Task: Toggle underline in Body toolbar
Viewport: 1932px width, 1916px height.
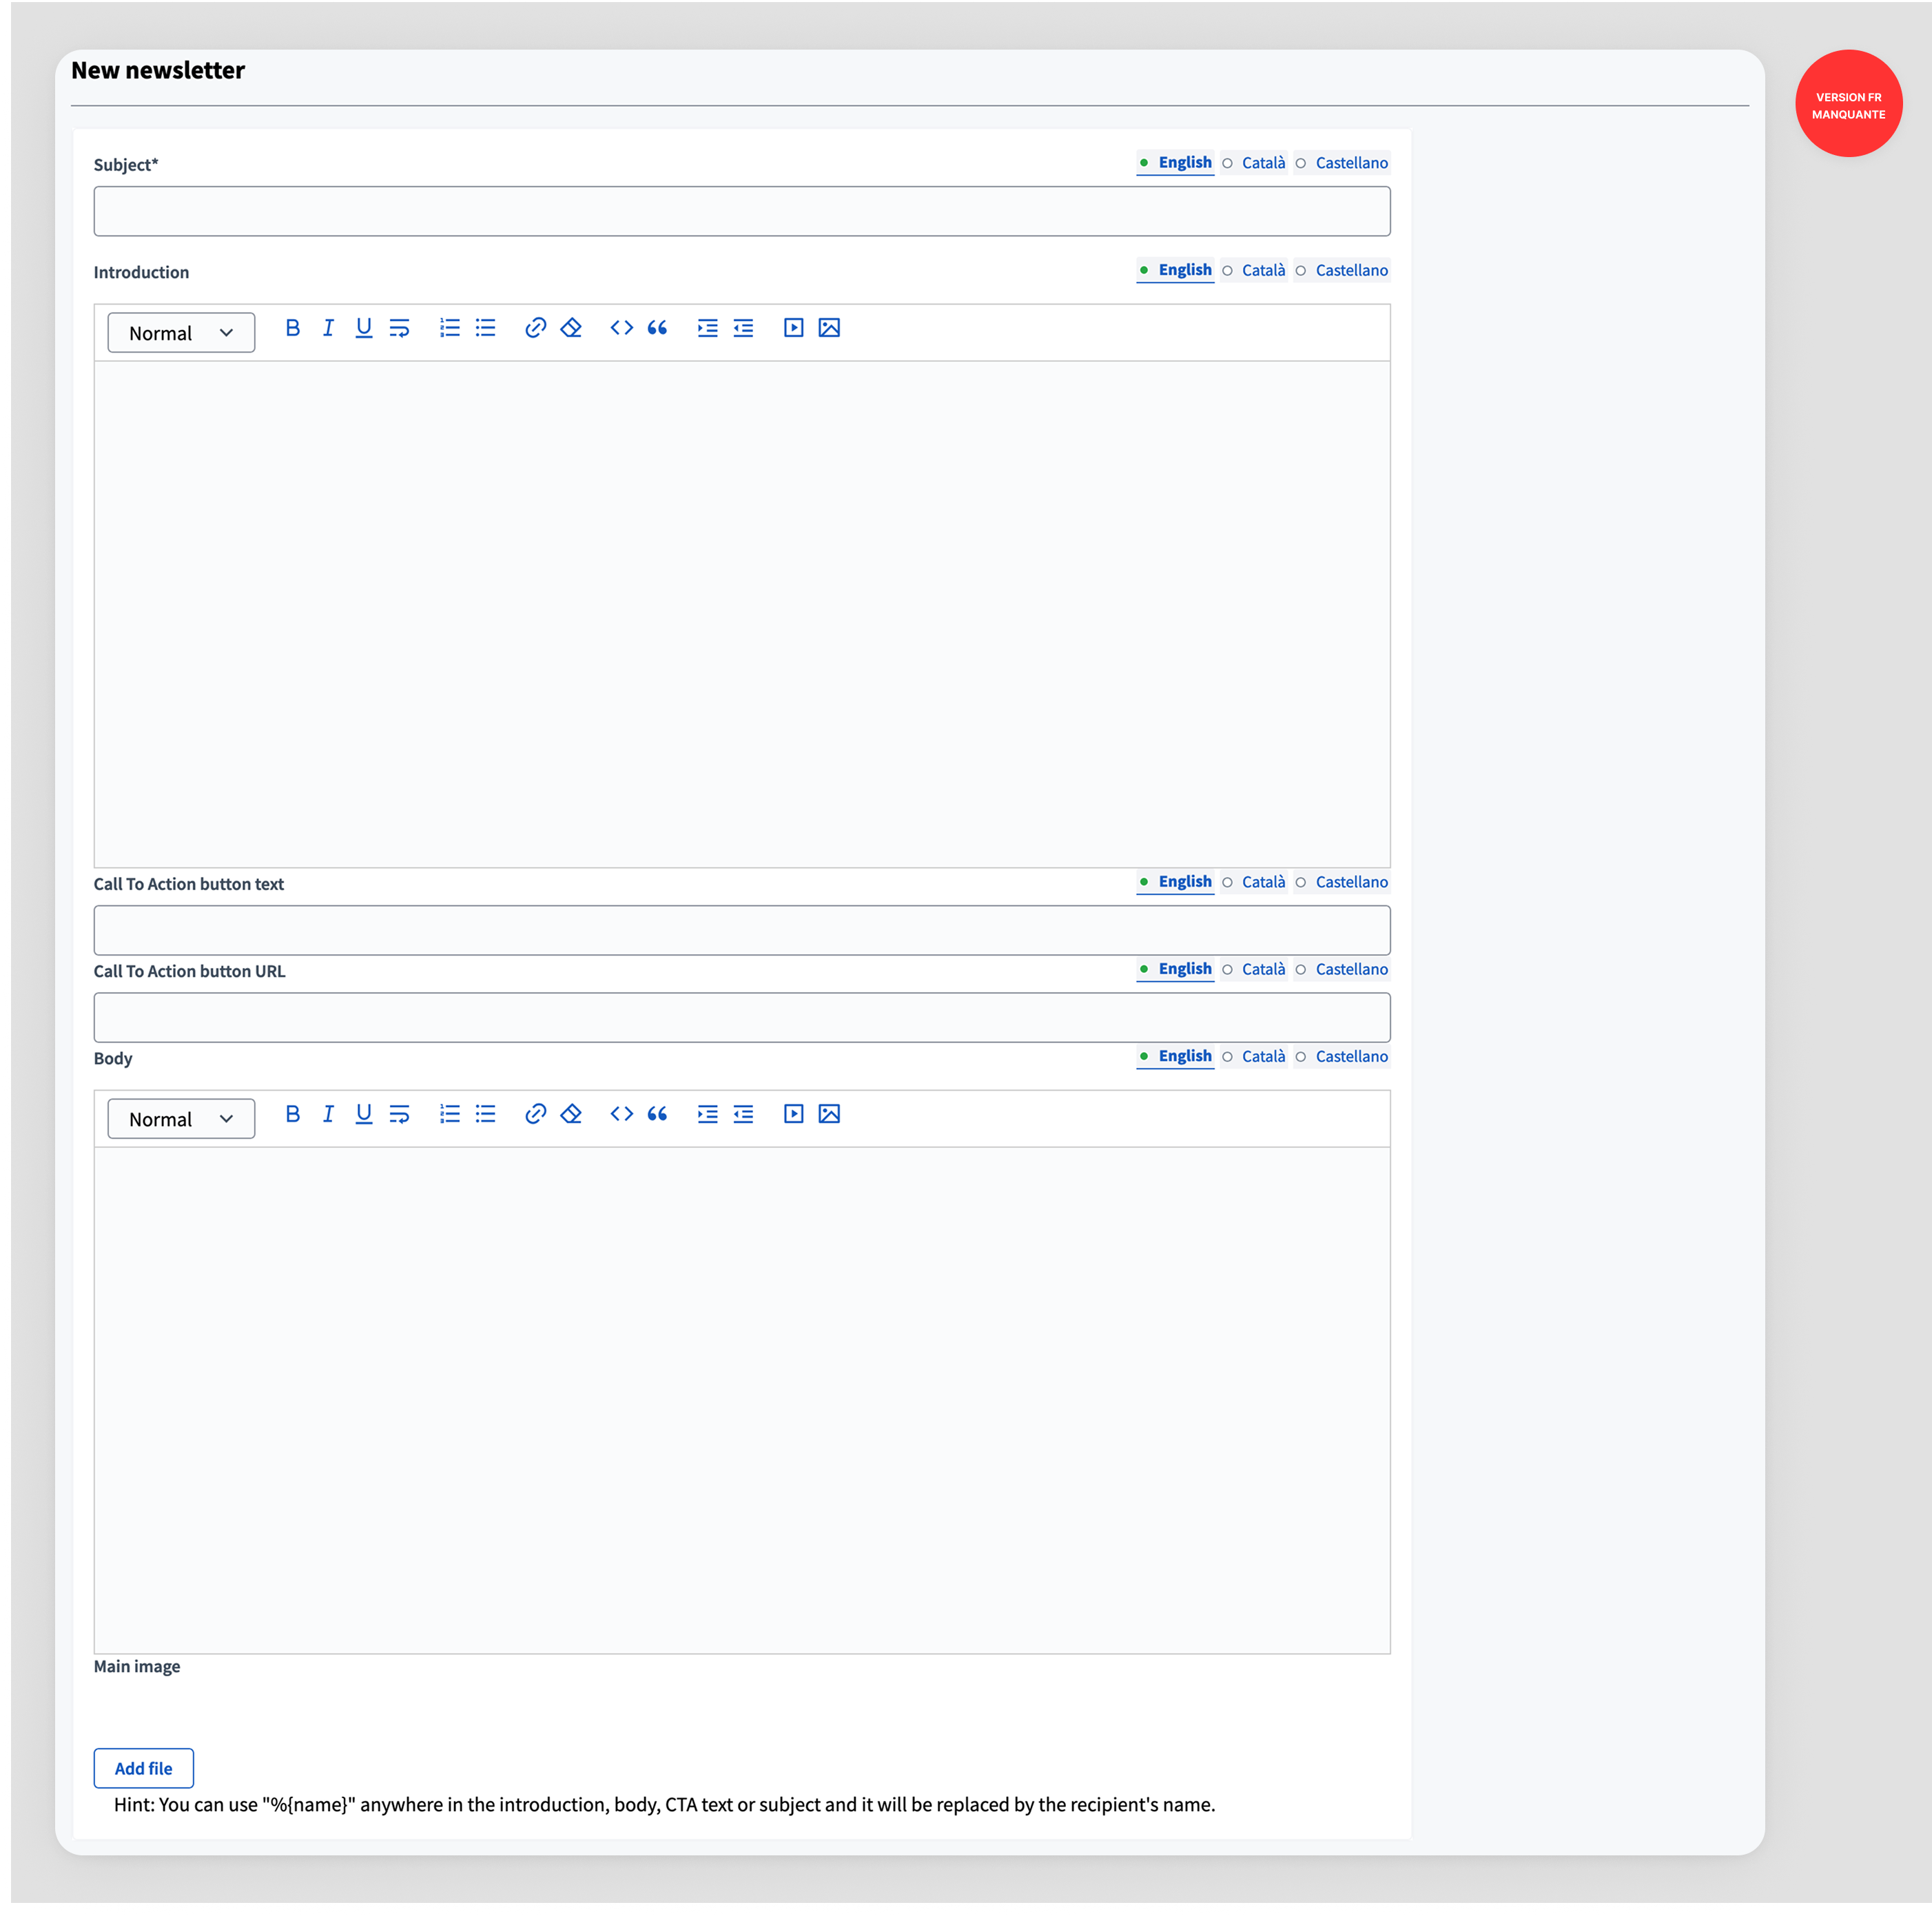Action: (x=364, y=1114)
